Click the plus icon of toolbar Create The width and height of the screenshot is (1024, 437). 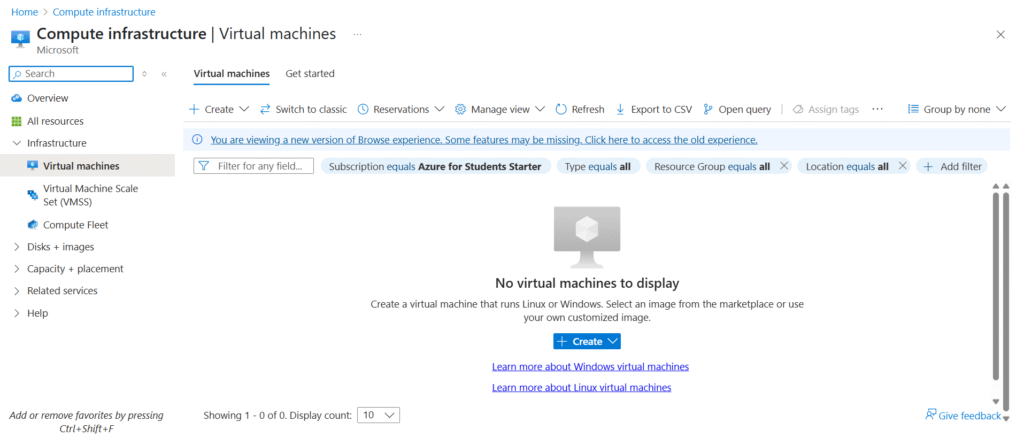tap(193, 109)
